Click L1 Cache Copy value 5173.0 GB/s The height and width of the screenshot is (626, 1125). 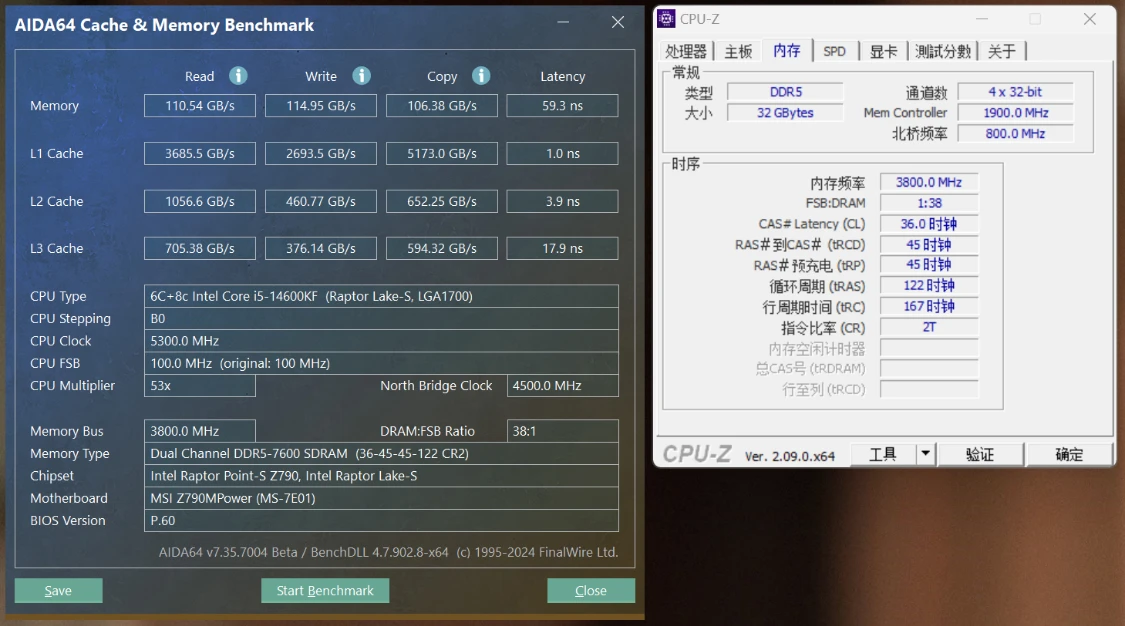(x=442, y=153)
